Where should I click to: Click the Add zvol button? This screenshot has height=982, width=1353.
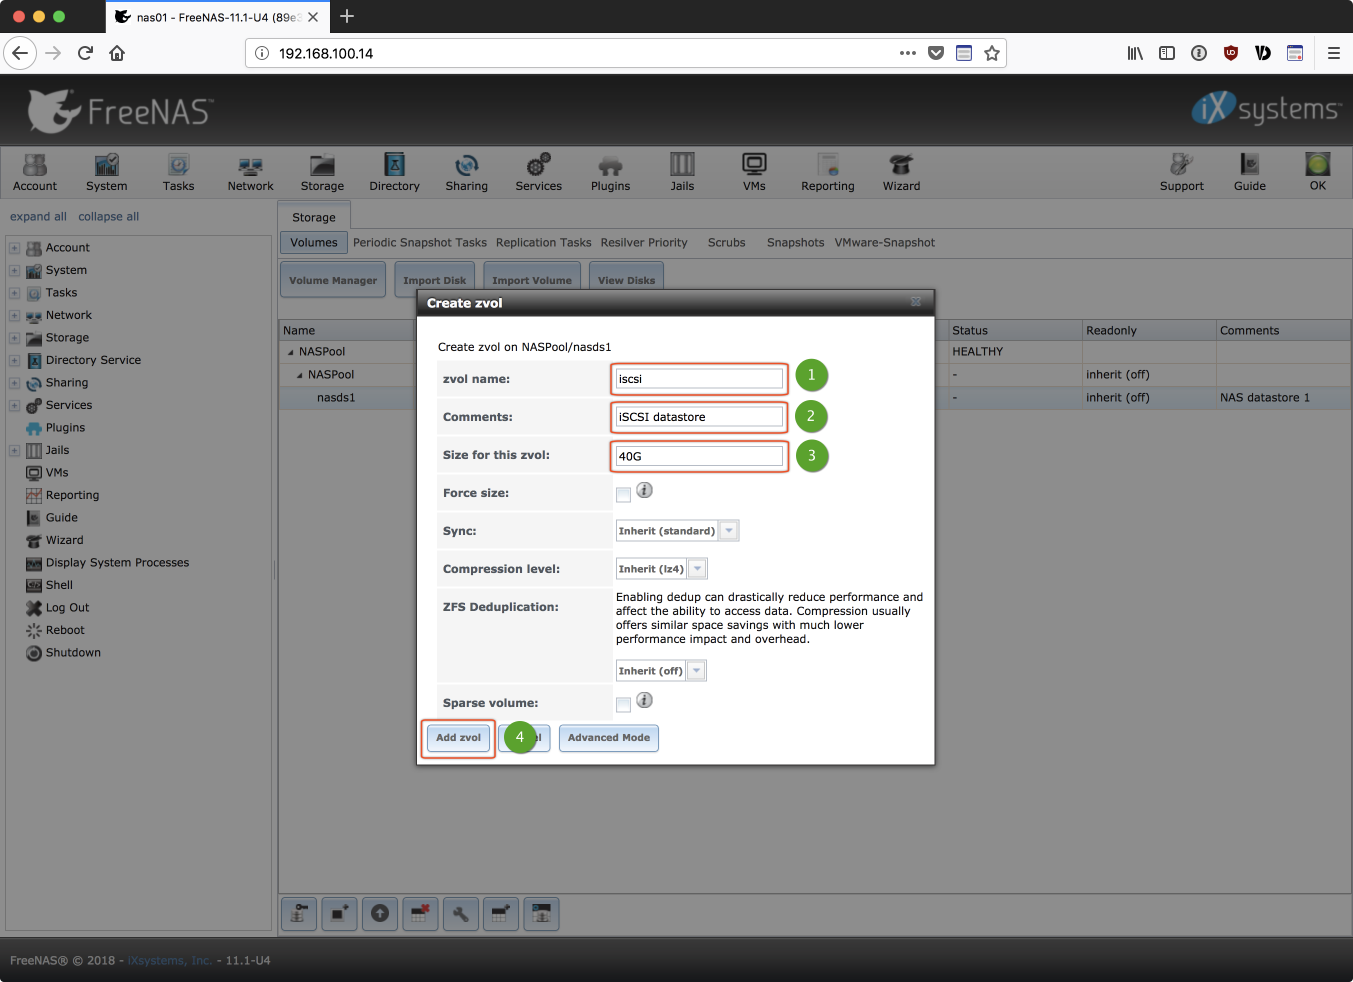pos(458,738)
